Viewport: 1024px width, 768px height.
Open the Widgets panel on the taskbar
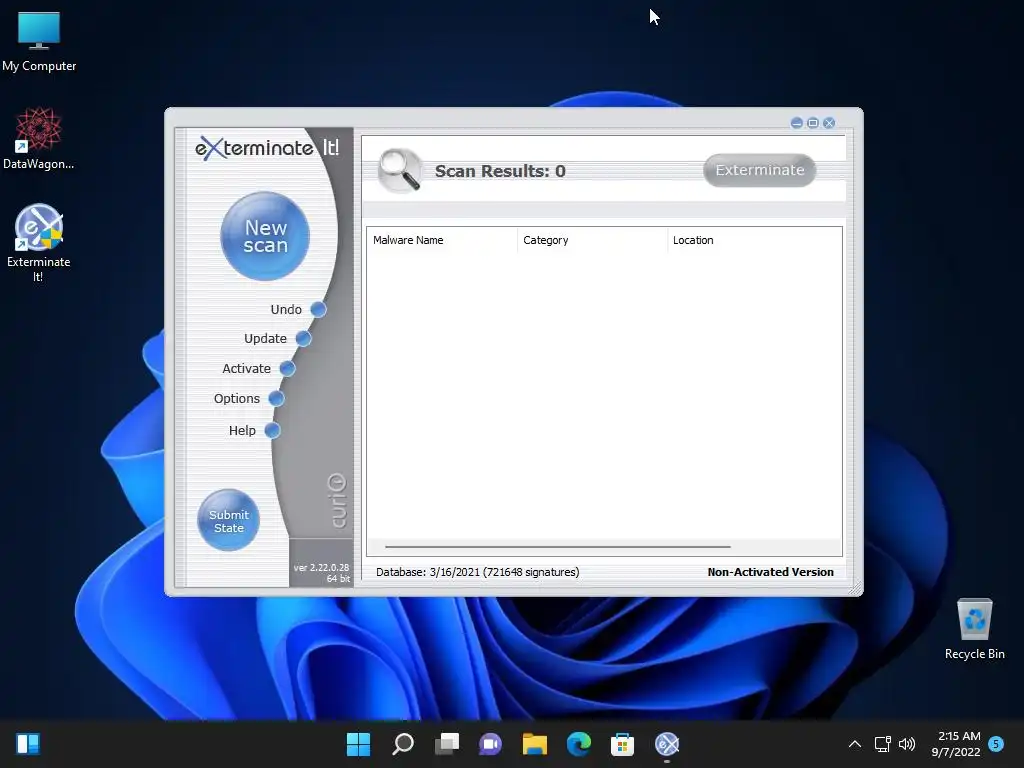coord(28,744)
